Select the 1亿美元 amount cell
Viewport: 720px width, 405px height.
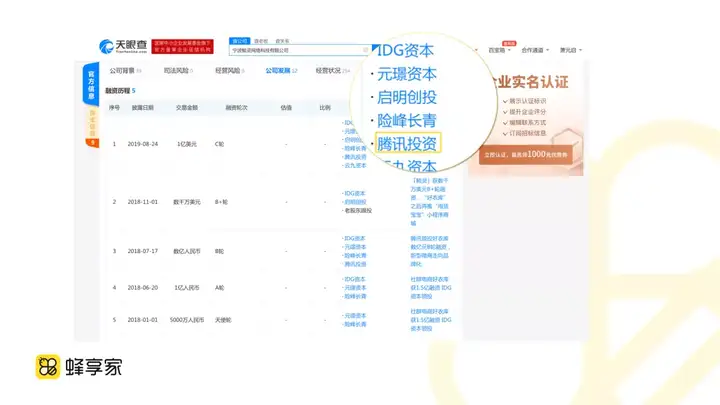coord(187,144)
